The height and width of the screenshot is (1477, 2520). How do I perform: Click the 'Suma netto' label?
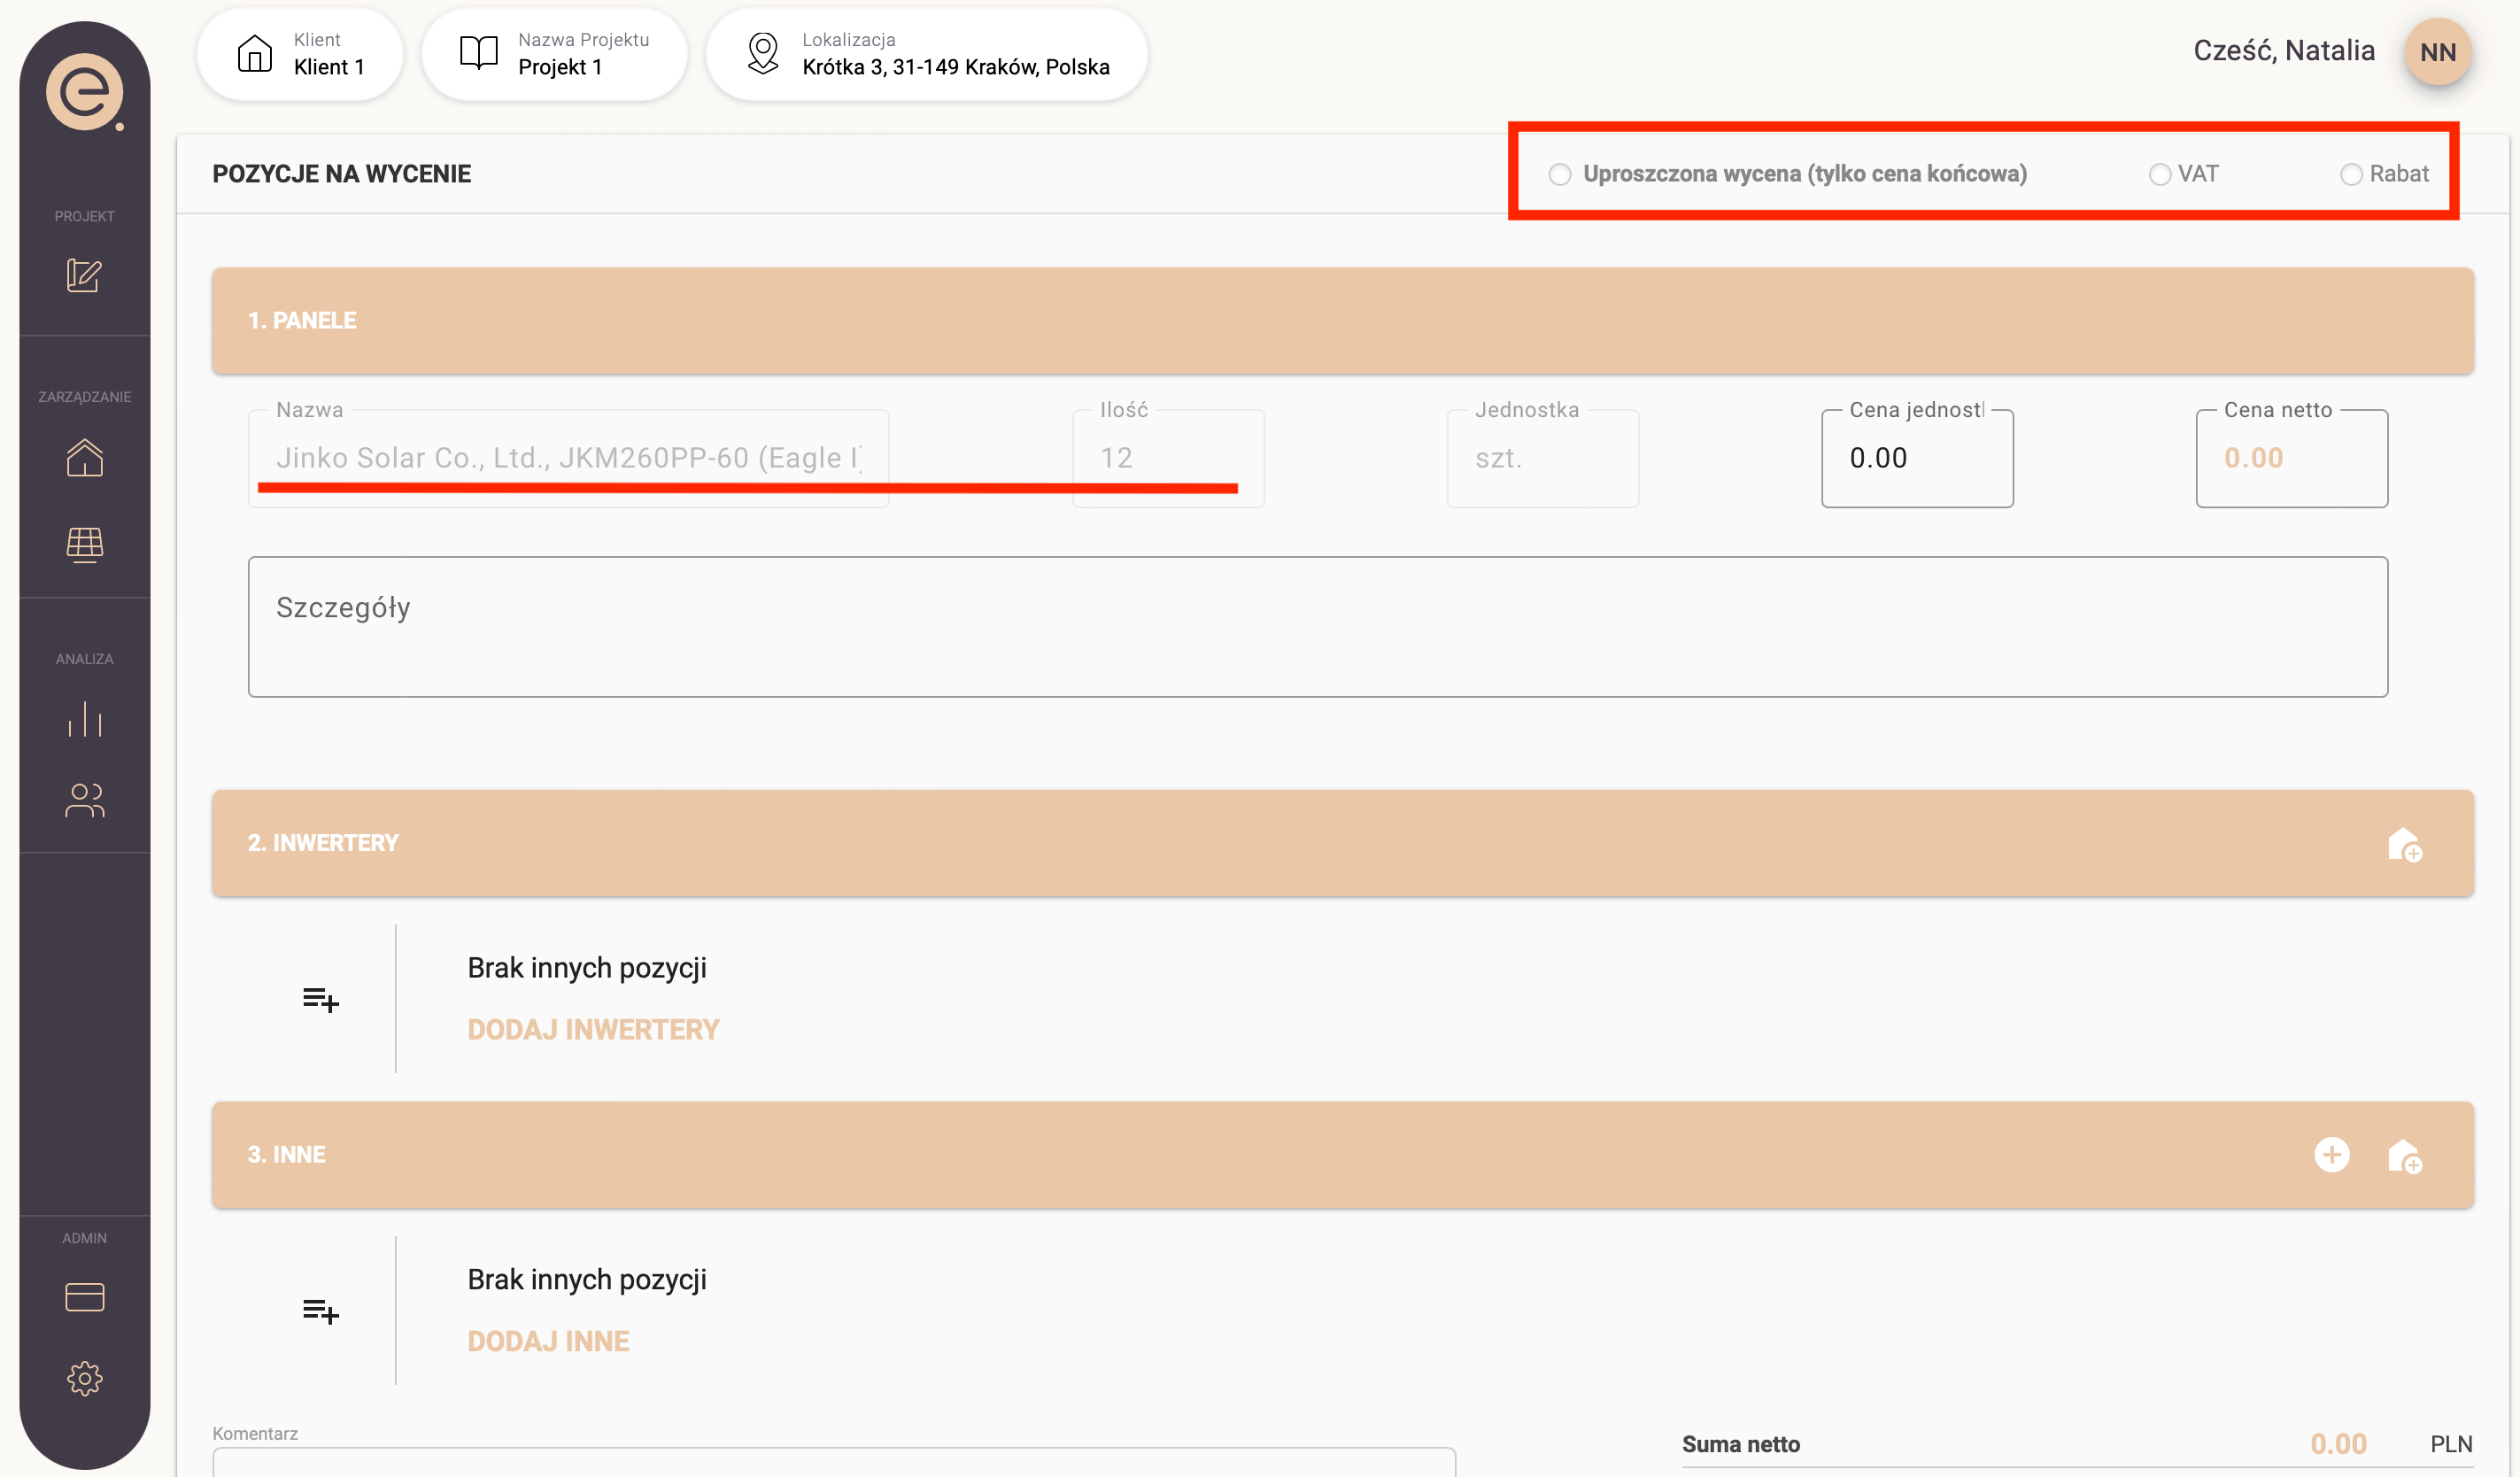[x=1741, y=1444]
